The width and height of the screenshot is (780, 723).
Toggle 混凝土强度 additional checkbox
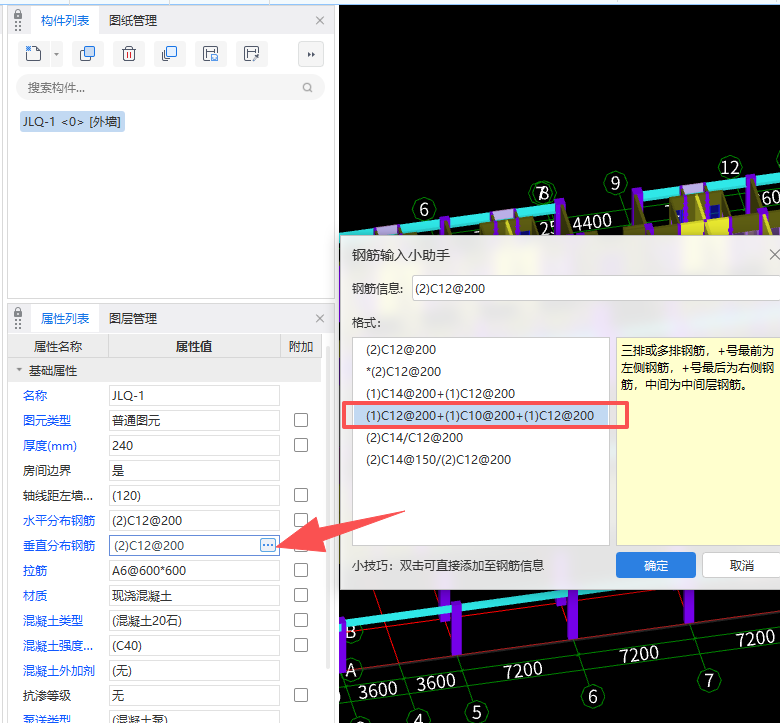(x=301, y=645)
